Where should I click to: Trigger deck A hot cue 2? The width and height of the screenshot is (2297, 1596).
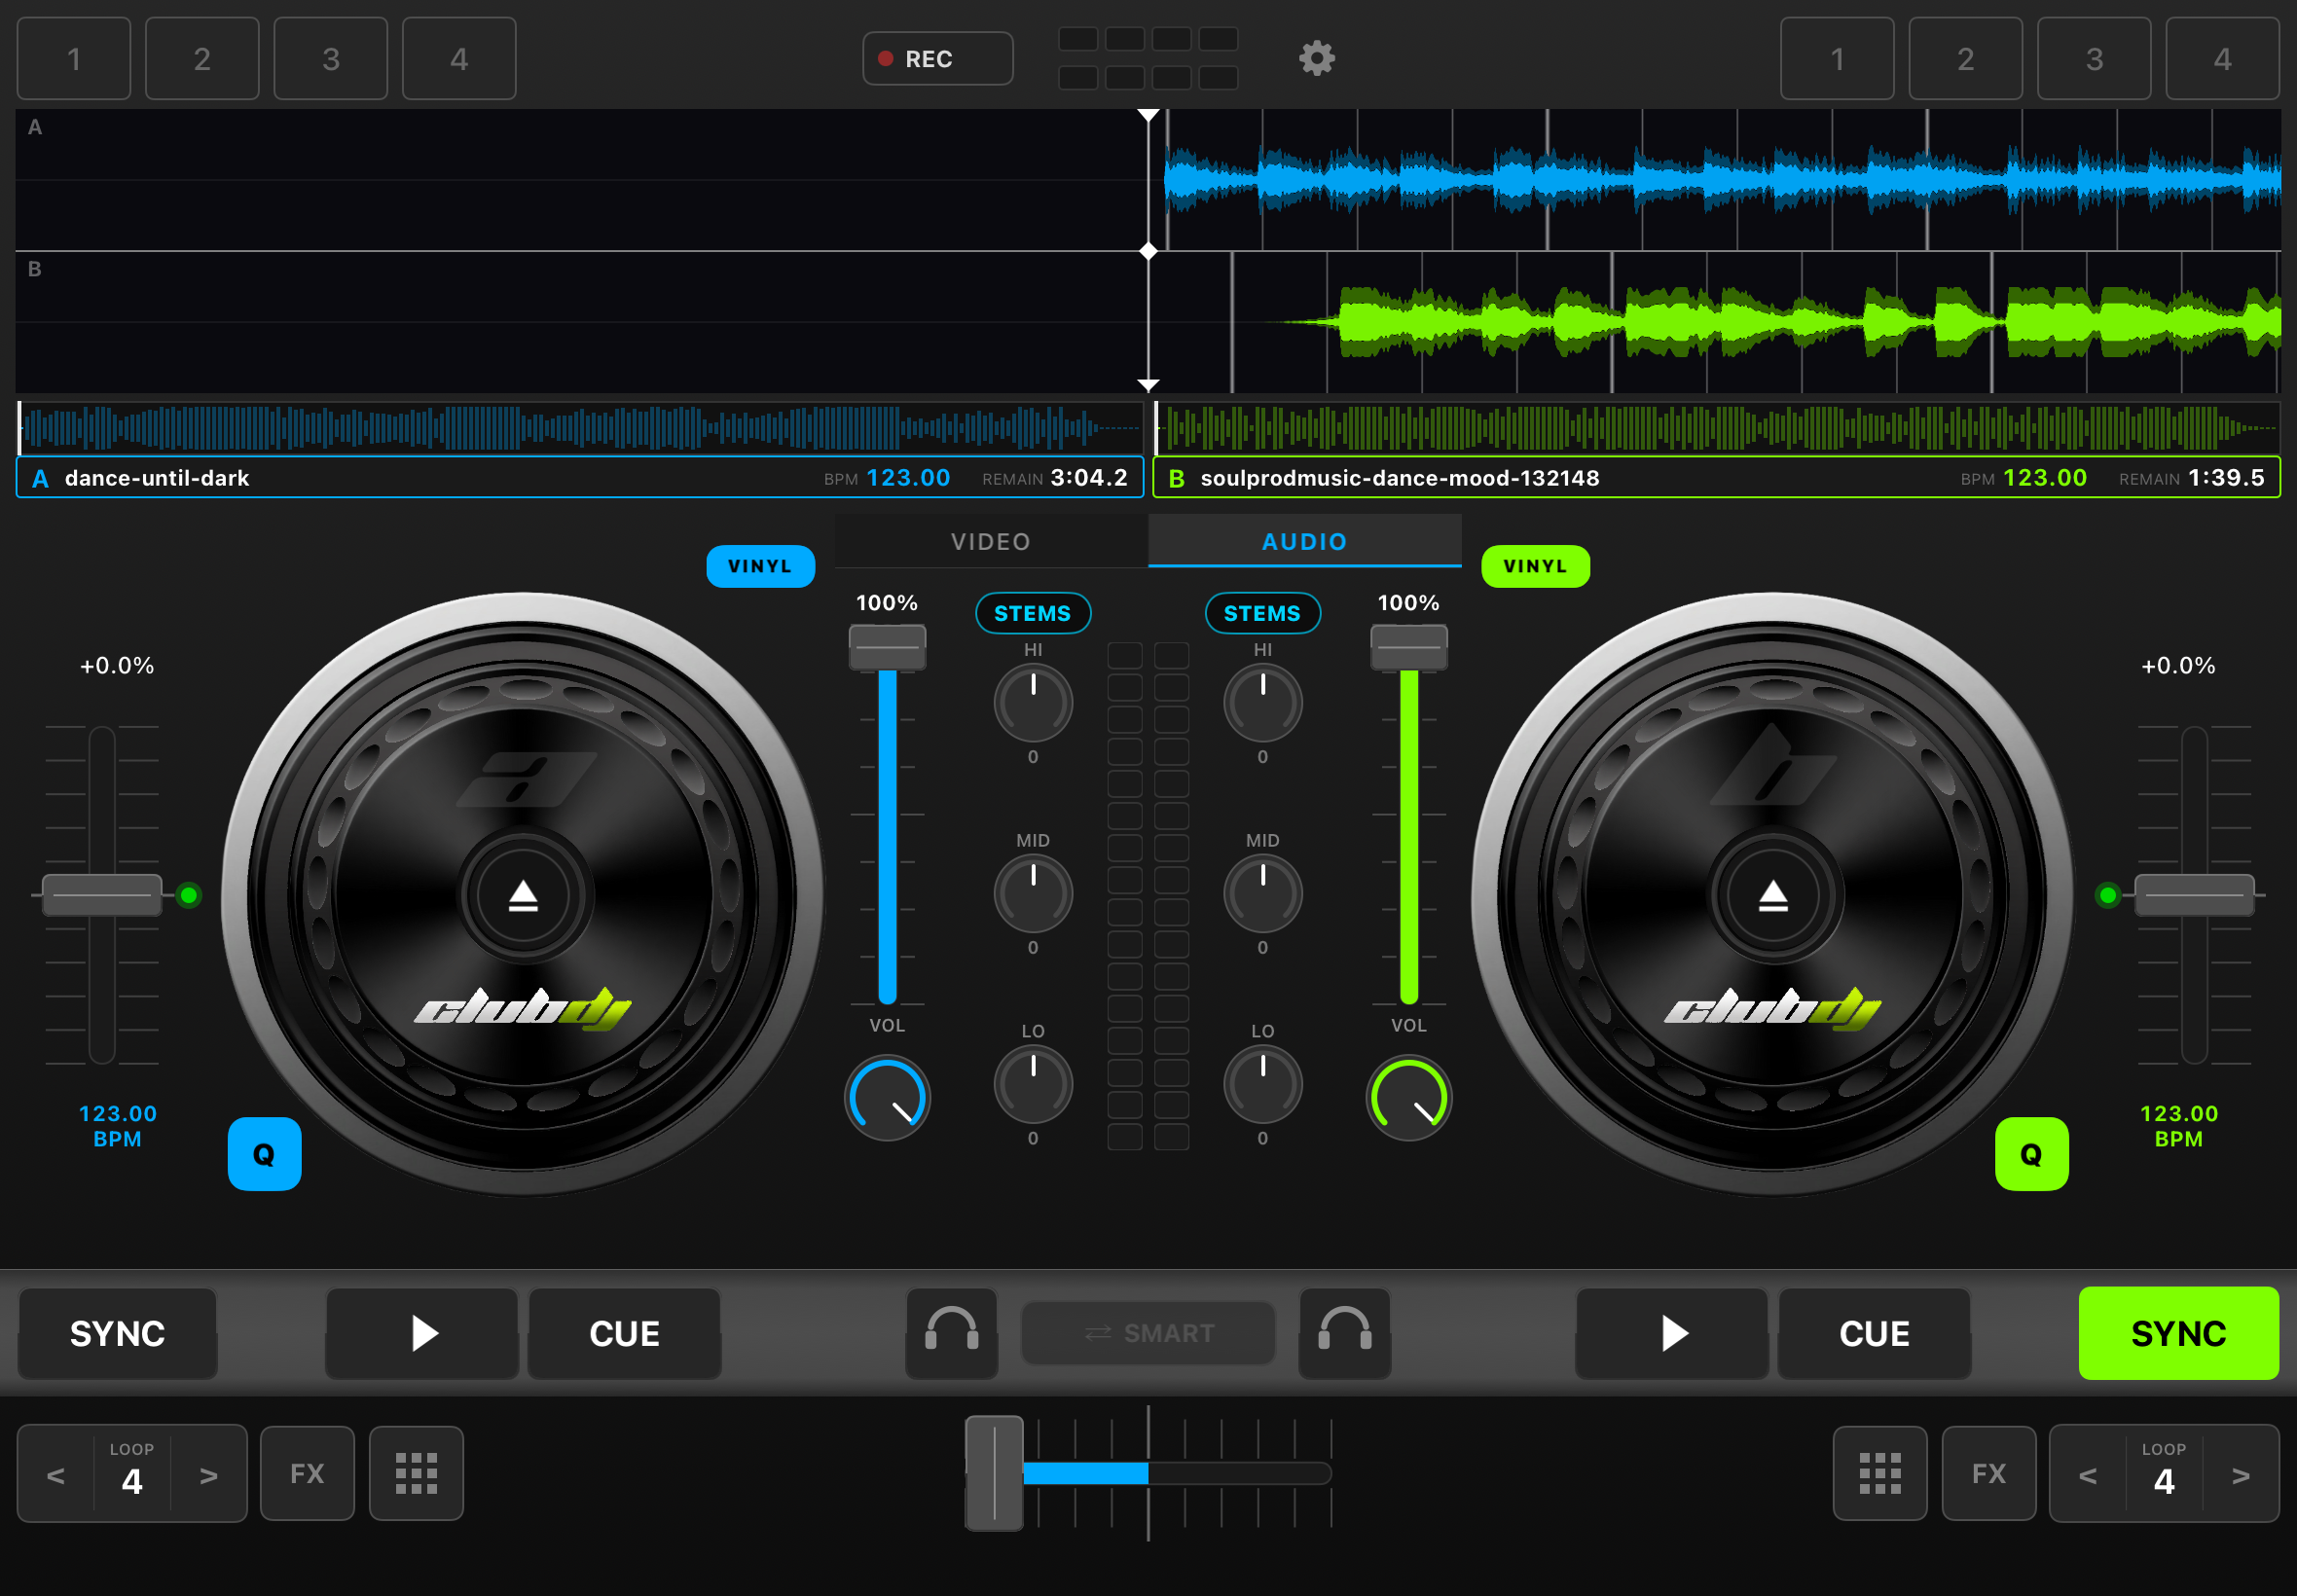pos(202,58)
